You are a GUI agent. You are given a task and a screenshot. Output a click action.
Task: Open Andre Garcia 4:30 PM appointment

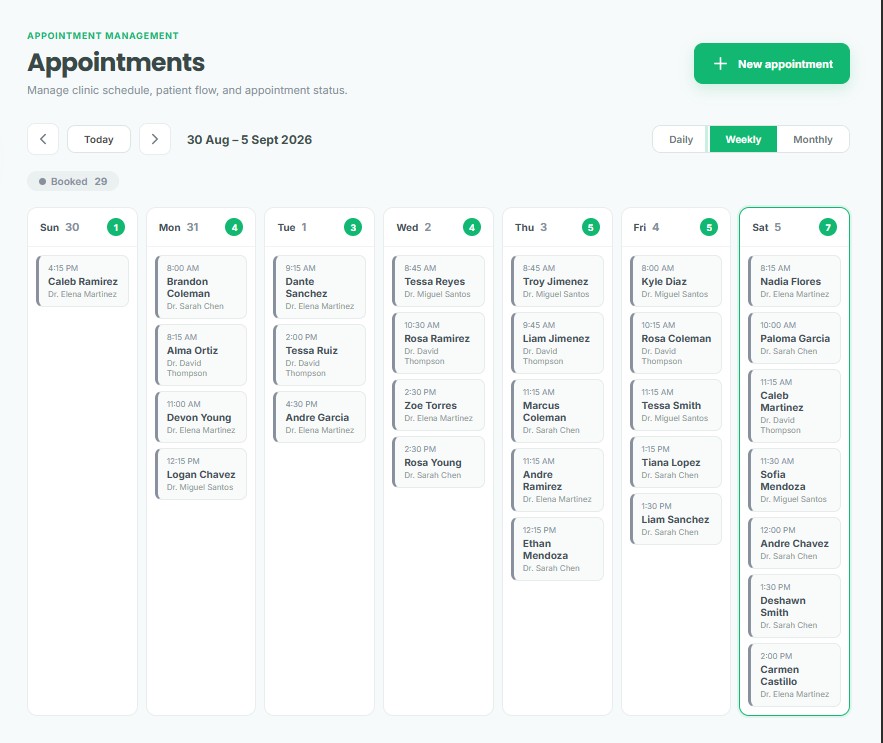pyautogui.click(x=319, y=417)
